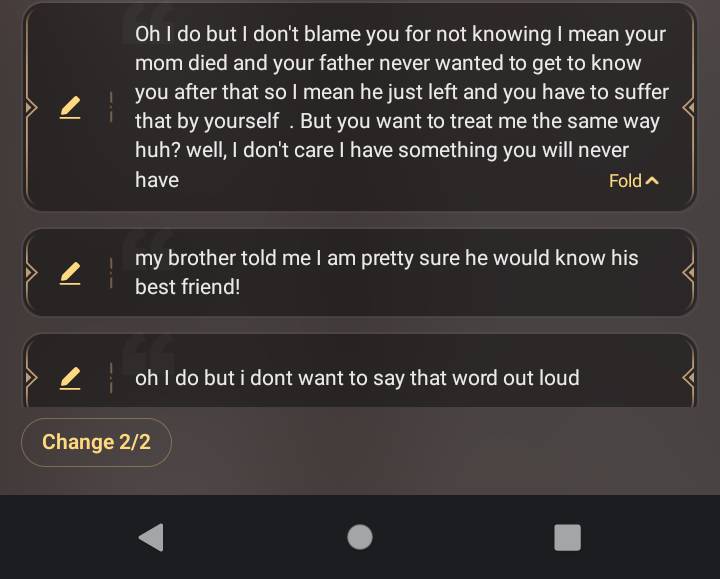Image resolution: width=720 pixels, height=579 pixels.
Task: Fold the long expanded message
Action: click(634, 181)
